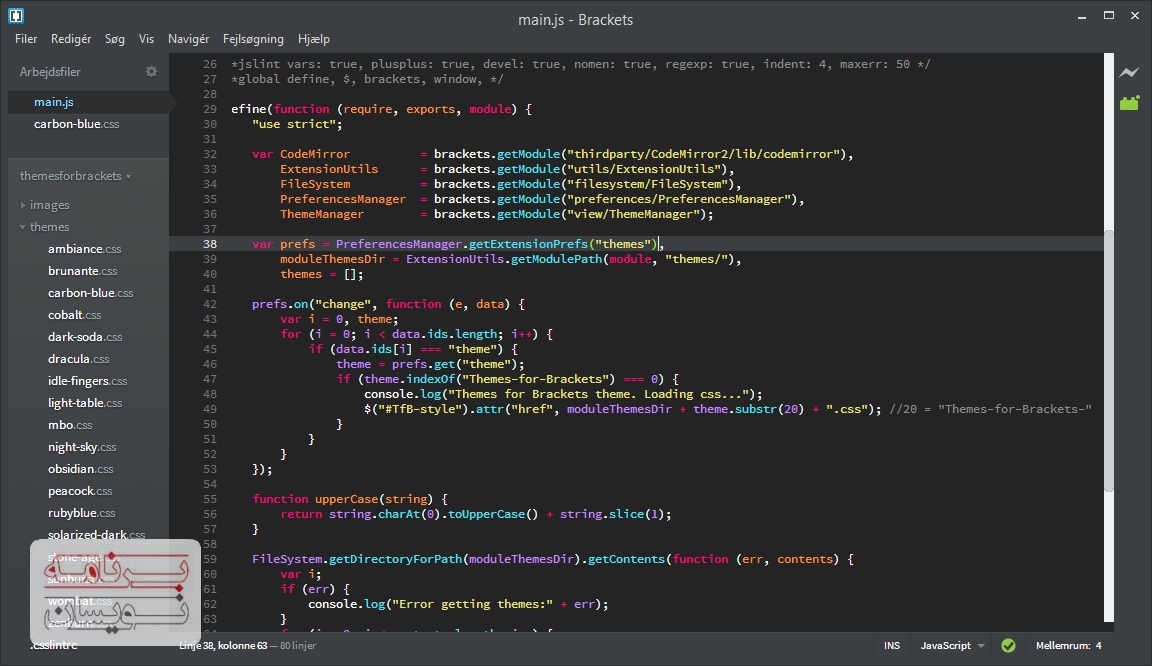
Task: Open the Vis menu
Action: [146, 39]
